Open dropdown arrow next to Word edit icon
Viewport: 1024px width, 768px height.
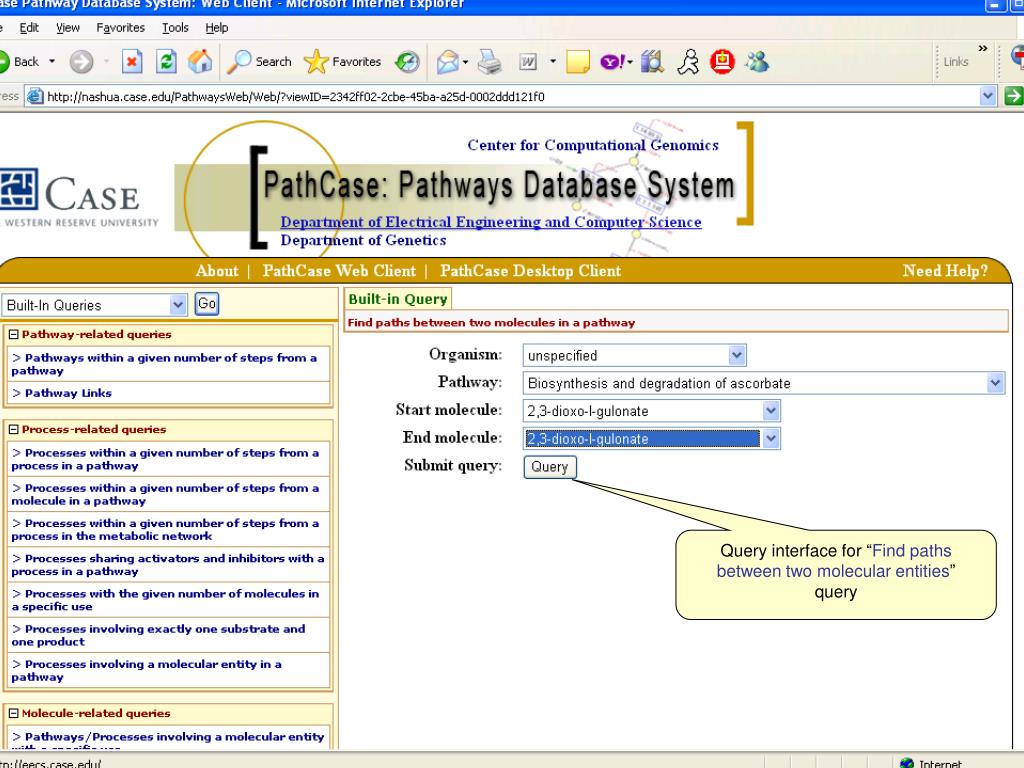click(x=553, y=61)
